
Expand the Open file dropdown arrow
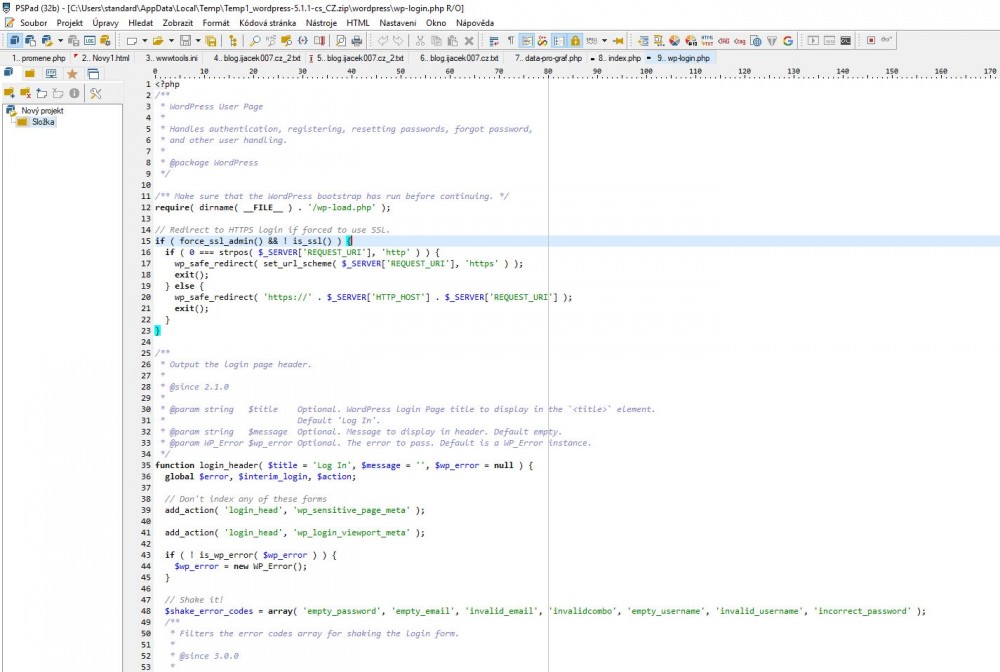tap(171, 41)
